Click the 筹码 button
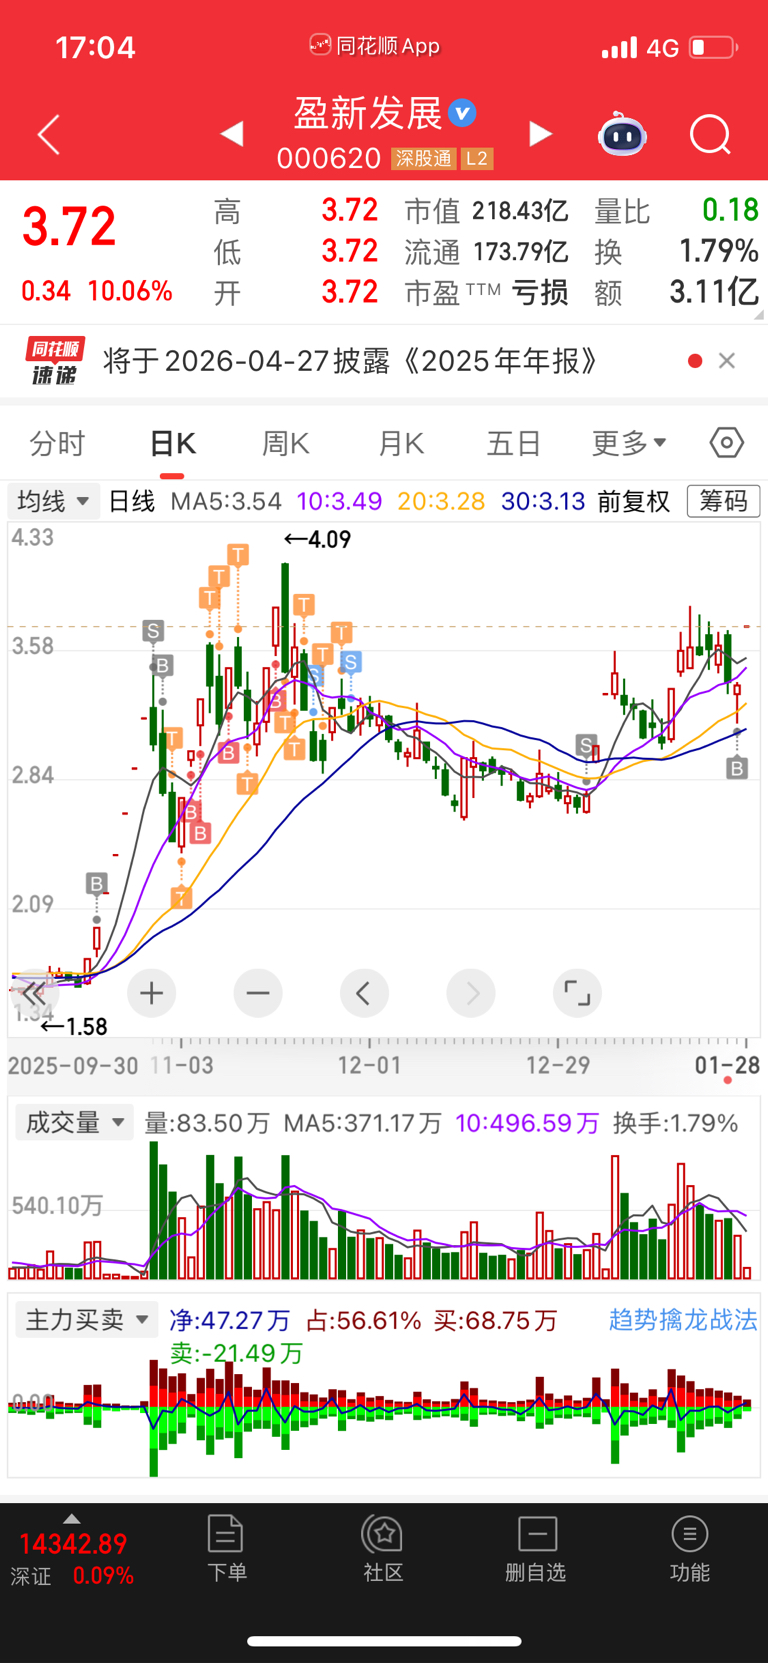768x1663 pixels. (723, 501)
